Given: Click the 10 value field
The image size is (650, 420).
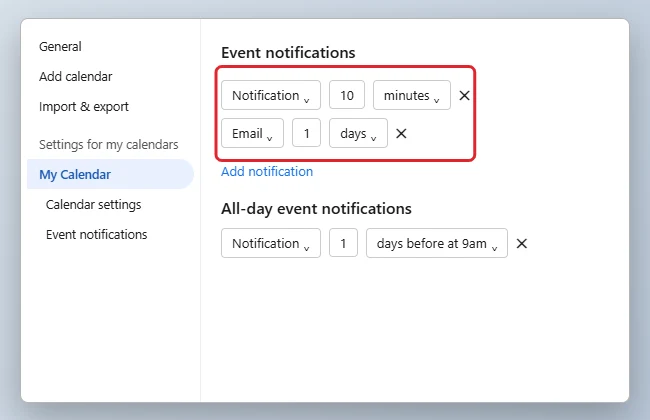Looking at the screenshot, I should tap(347, 95).
